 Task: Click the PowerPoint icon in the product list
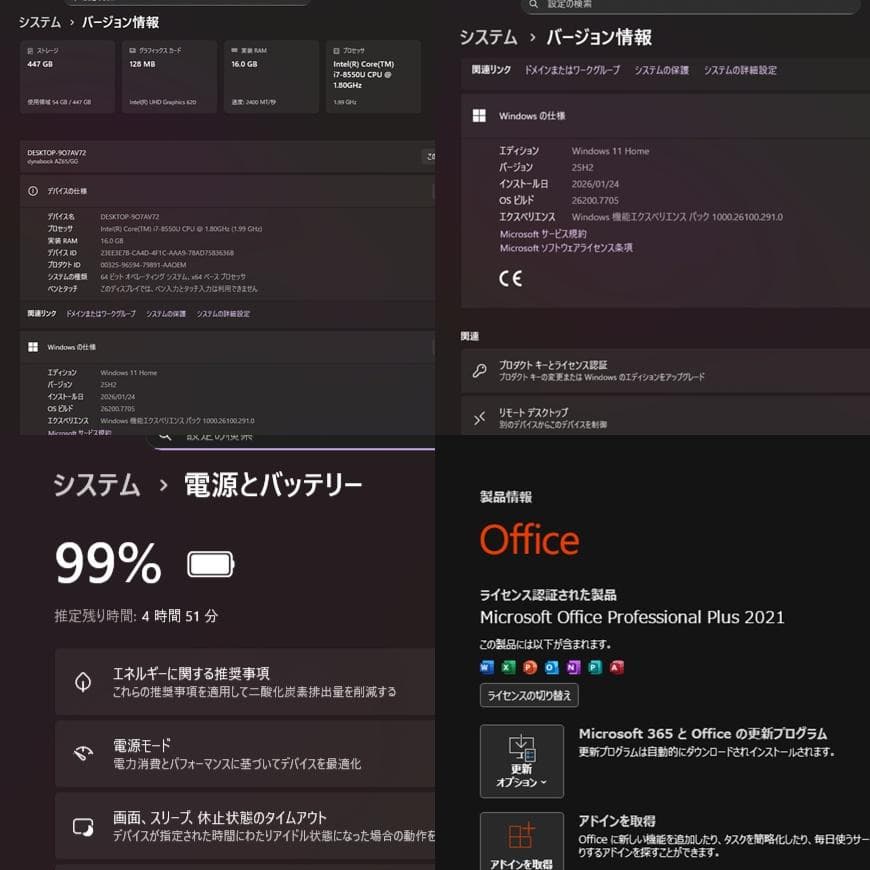point(529,668)
